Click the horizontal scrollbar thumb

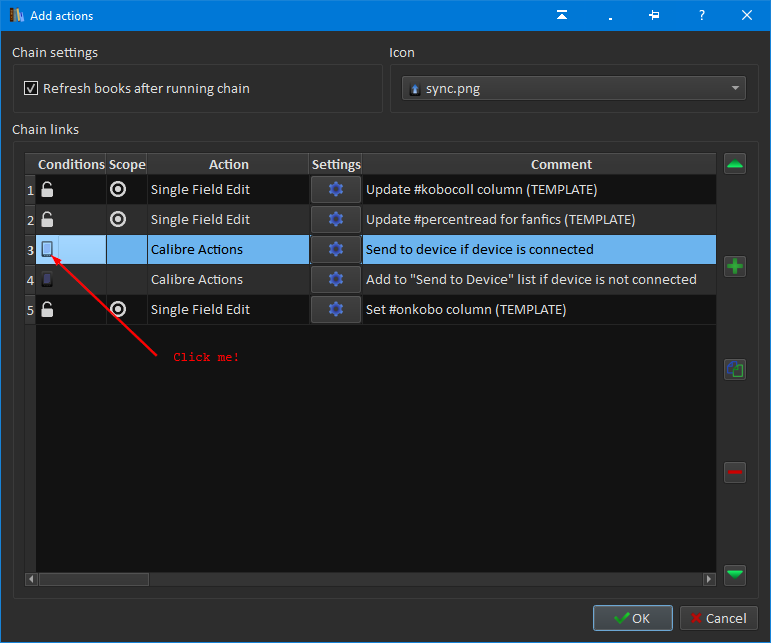[x=94, y=579]
